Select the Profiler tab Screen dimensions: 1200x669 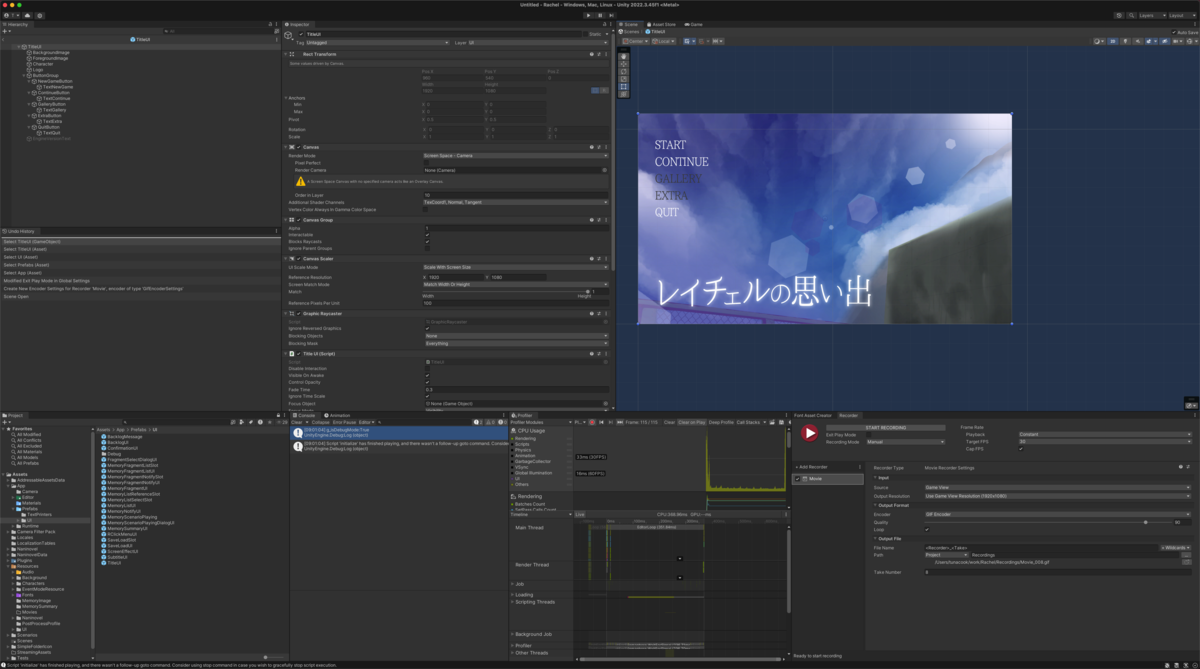click(x=523, y=415)
